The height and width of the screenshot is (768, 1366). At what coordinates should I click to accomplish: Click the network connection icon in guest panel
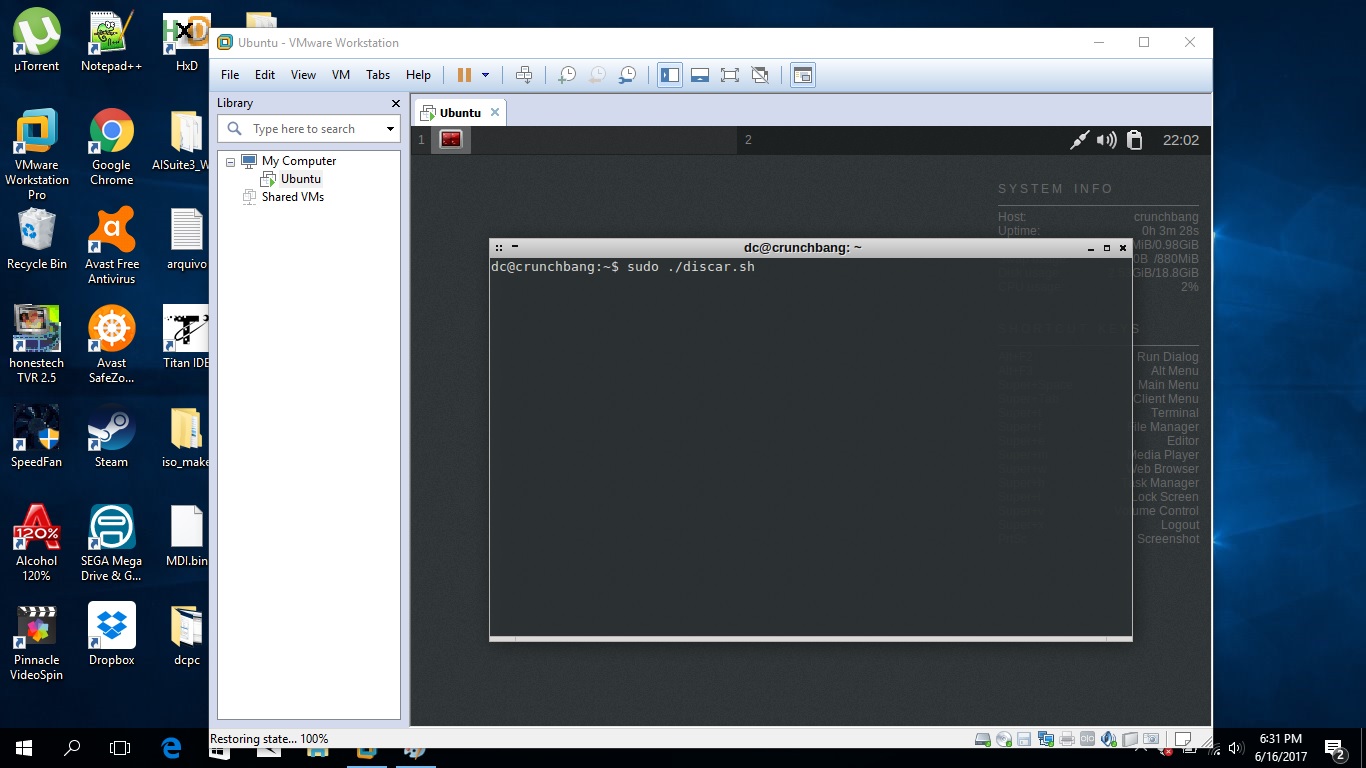point(1079,140)
